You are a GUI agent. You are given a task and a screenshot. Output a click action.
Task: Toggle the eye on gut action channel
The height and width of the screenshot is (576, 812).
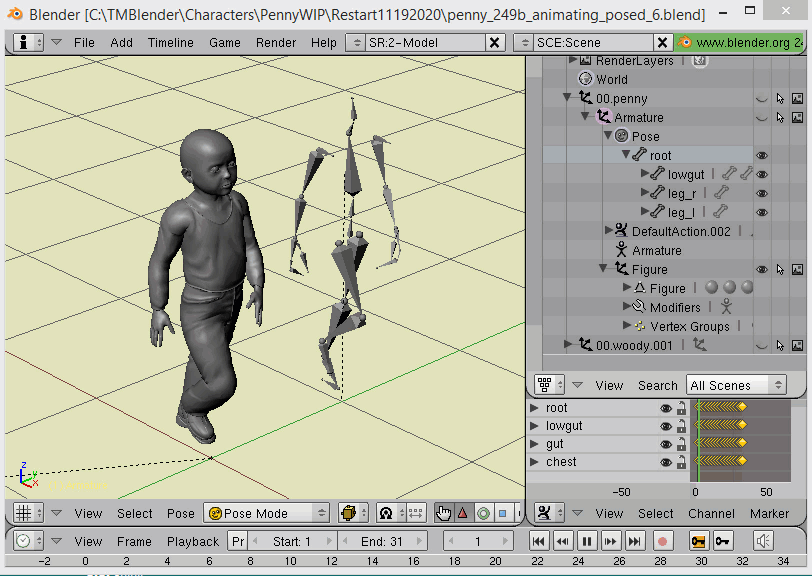pos(665,444)
